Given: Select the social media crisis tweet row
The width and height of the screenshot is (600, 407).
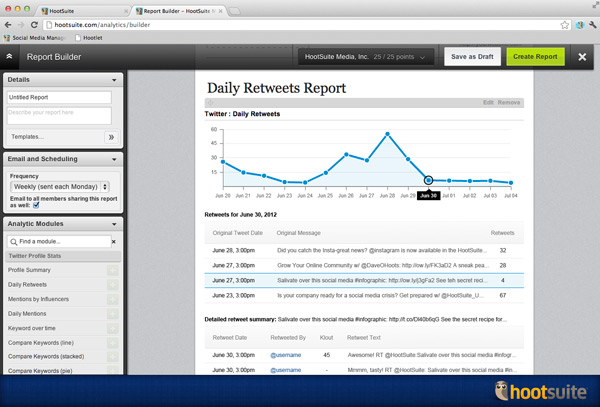Looking at the screenshot, I should coord(364,295).
